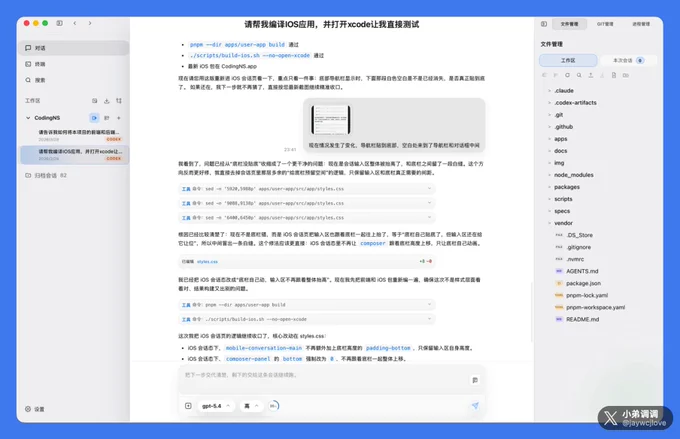Refresh the file tree
680x439 pixels.
(567, 75)
